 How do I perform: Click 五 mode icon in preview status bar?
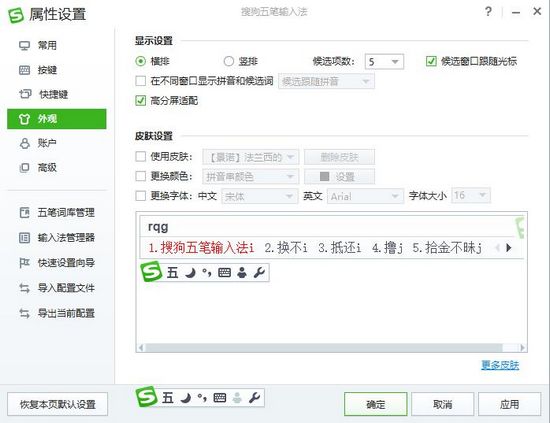[172, 273]
